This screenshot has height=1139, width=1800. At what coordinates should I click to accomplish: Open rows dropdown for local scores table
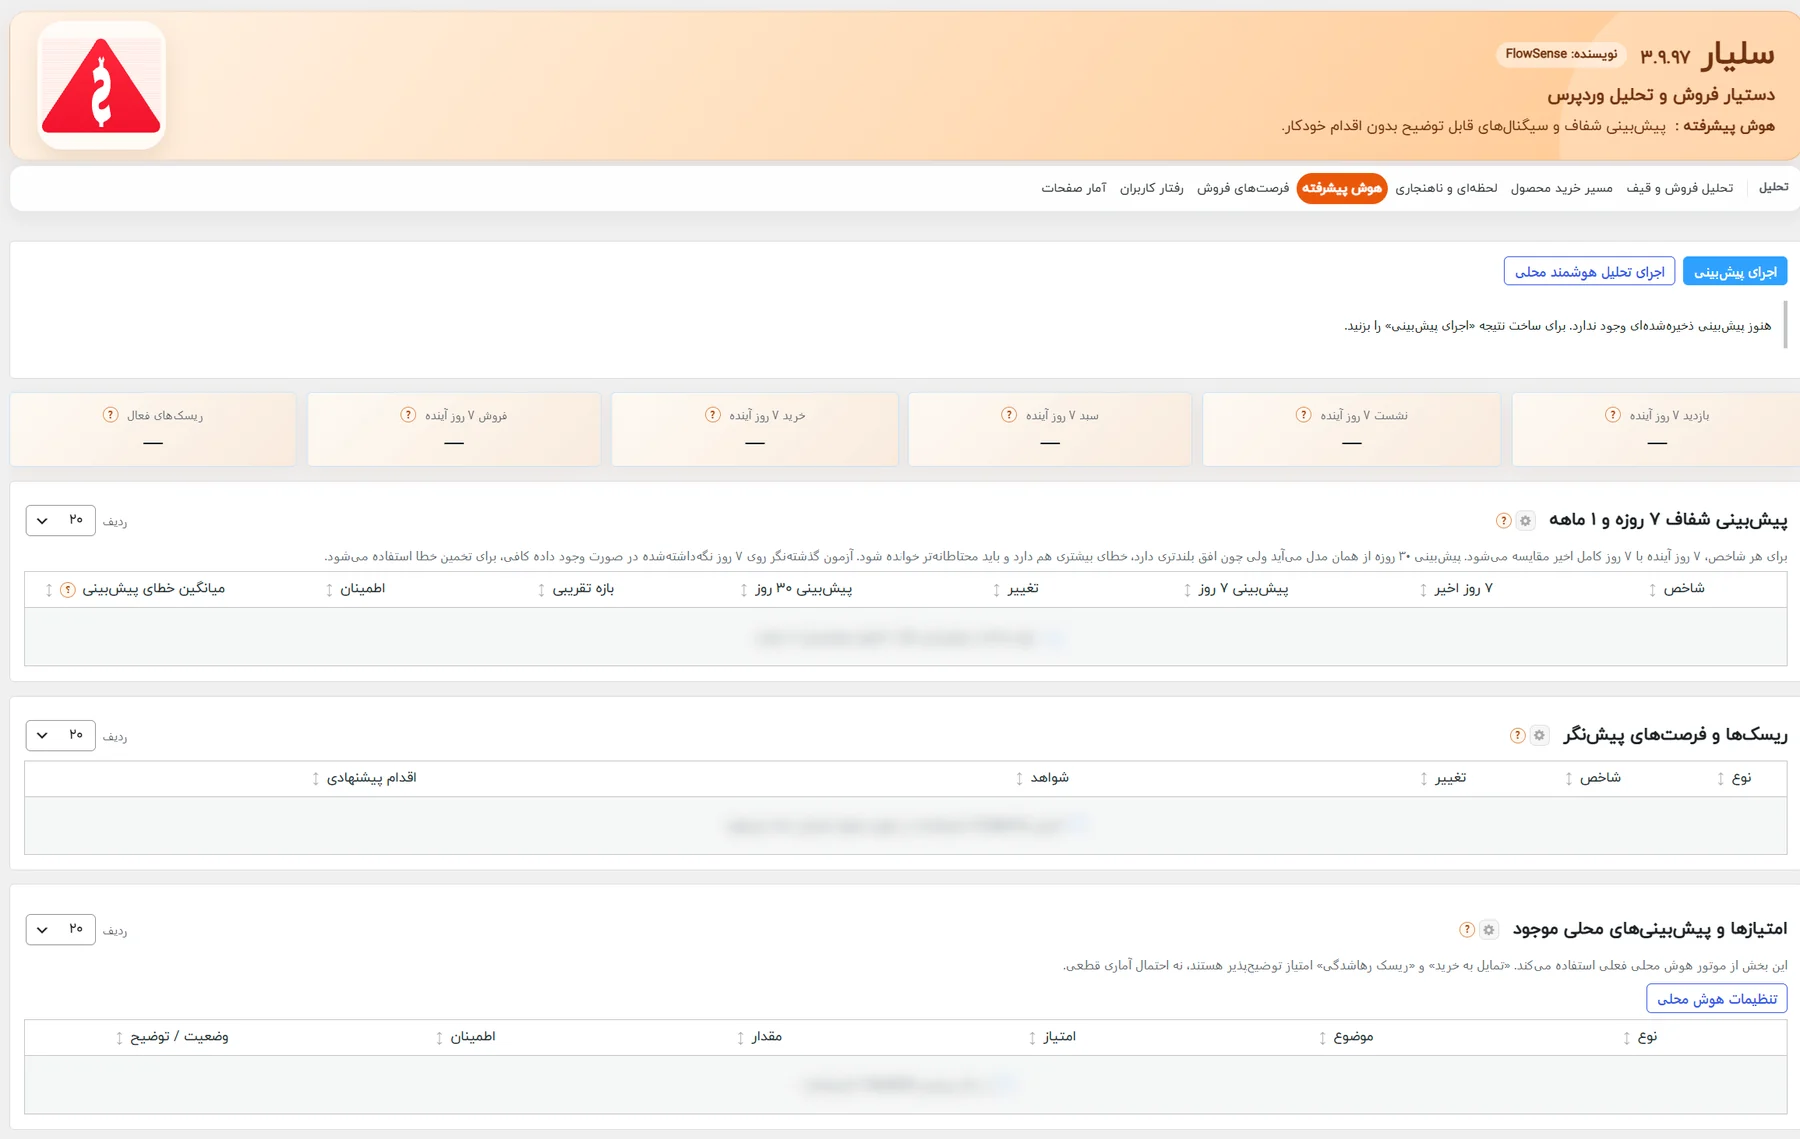pos(60,929)
